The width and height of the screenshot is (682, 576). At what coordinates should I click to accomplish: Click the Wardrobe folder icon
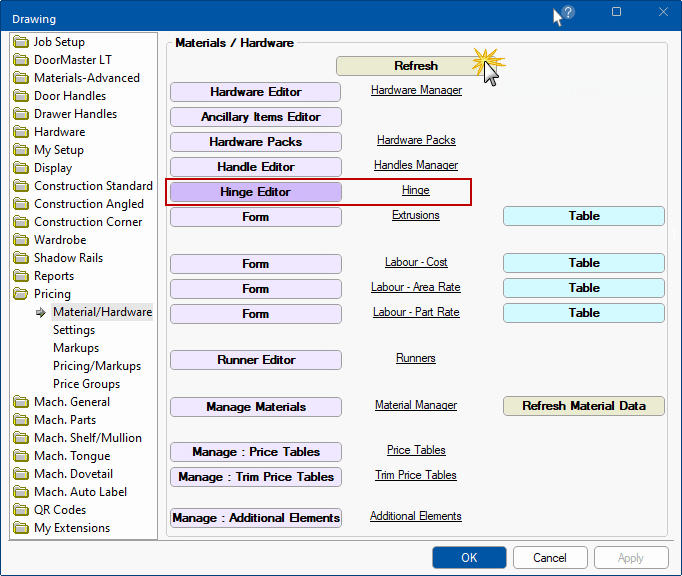[x=20, y=240]
